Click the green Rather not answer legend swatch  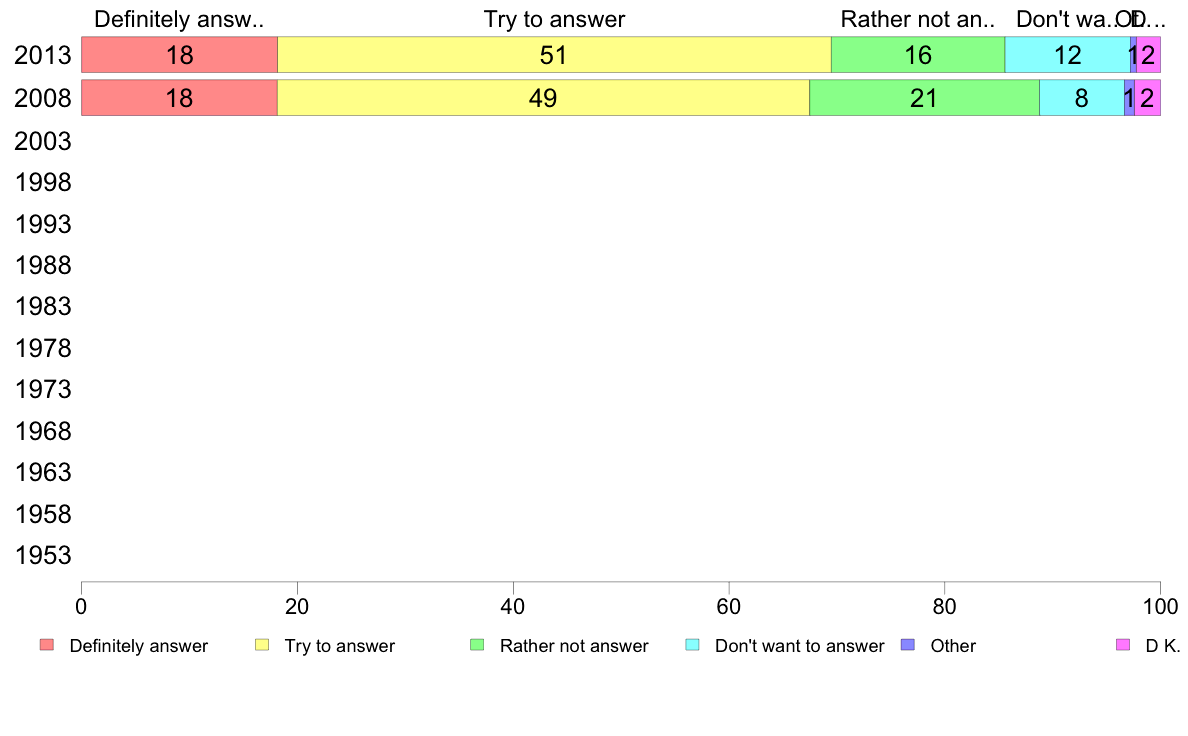[x=477, y=645]
